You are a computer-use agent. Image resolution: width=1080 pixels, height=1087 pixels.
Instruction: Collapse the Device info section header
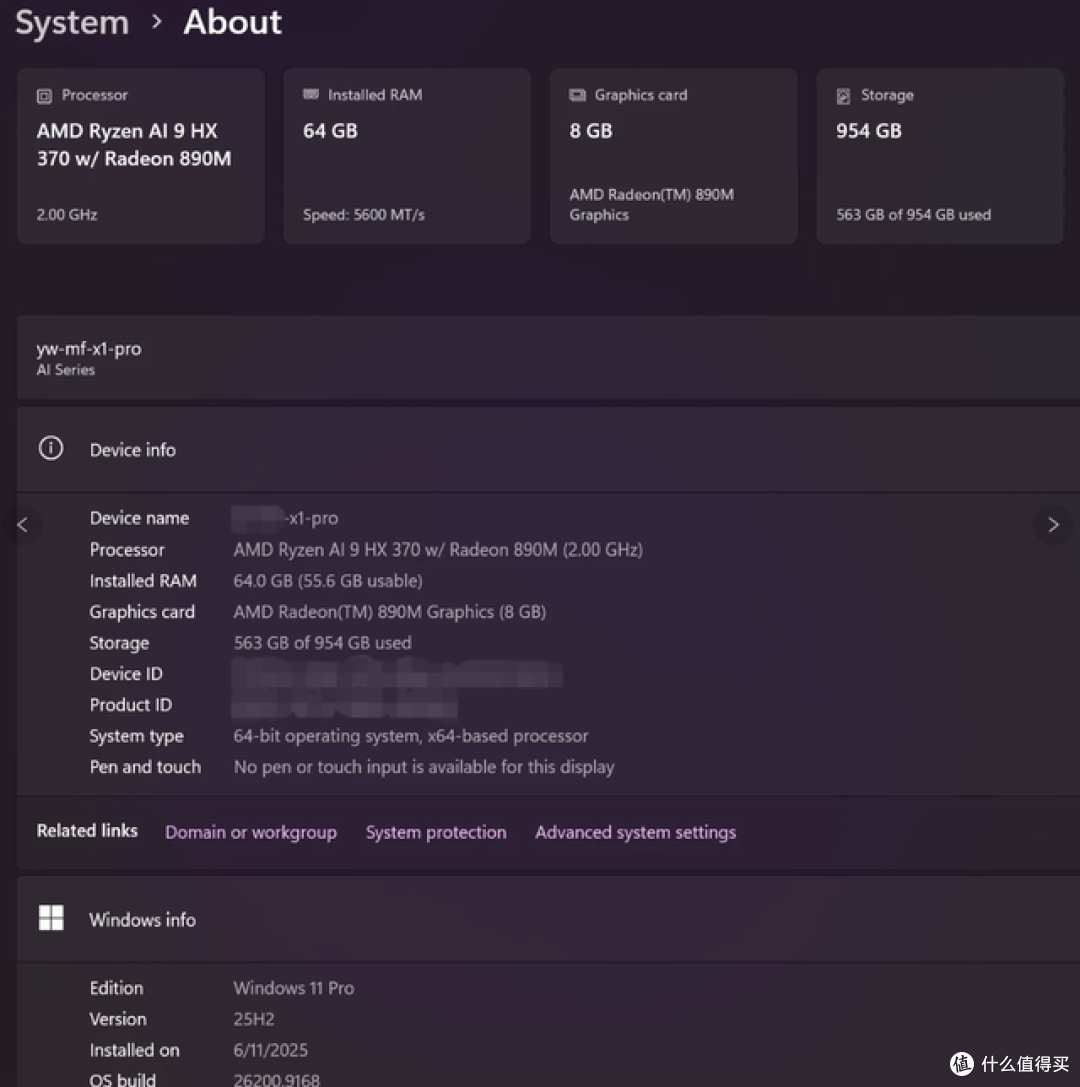click(548, 449)
